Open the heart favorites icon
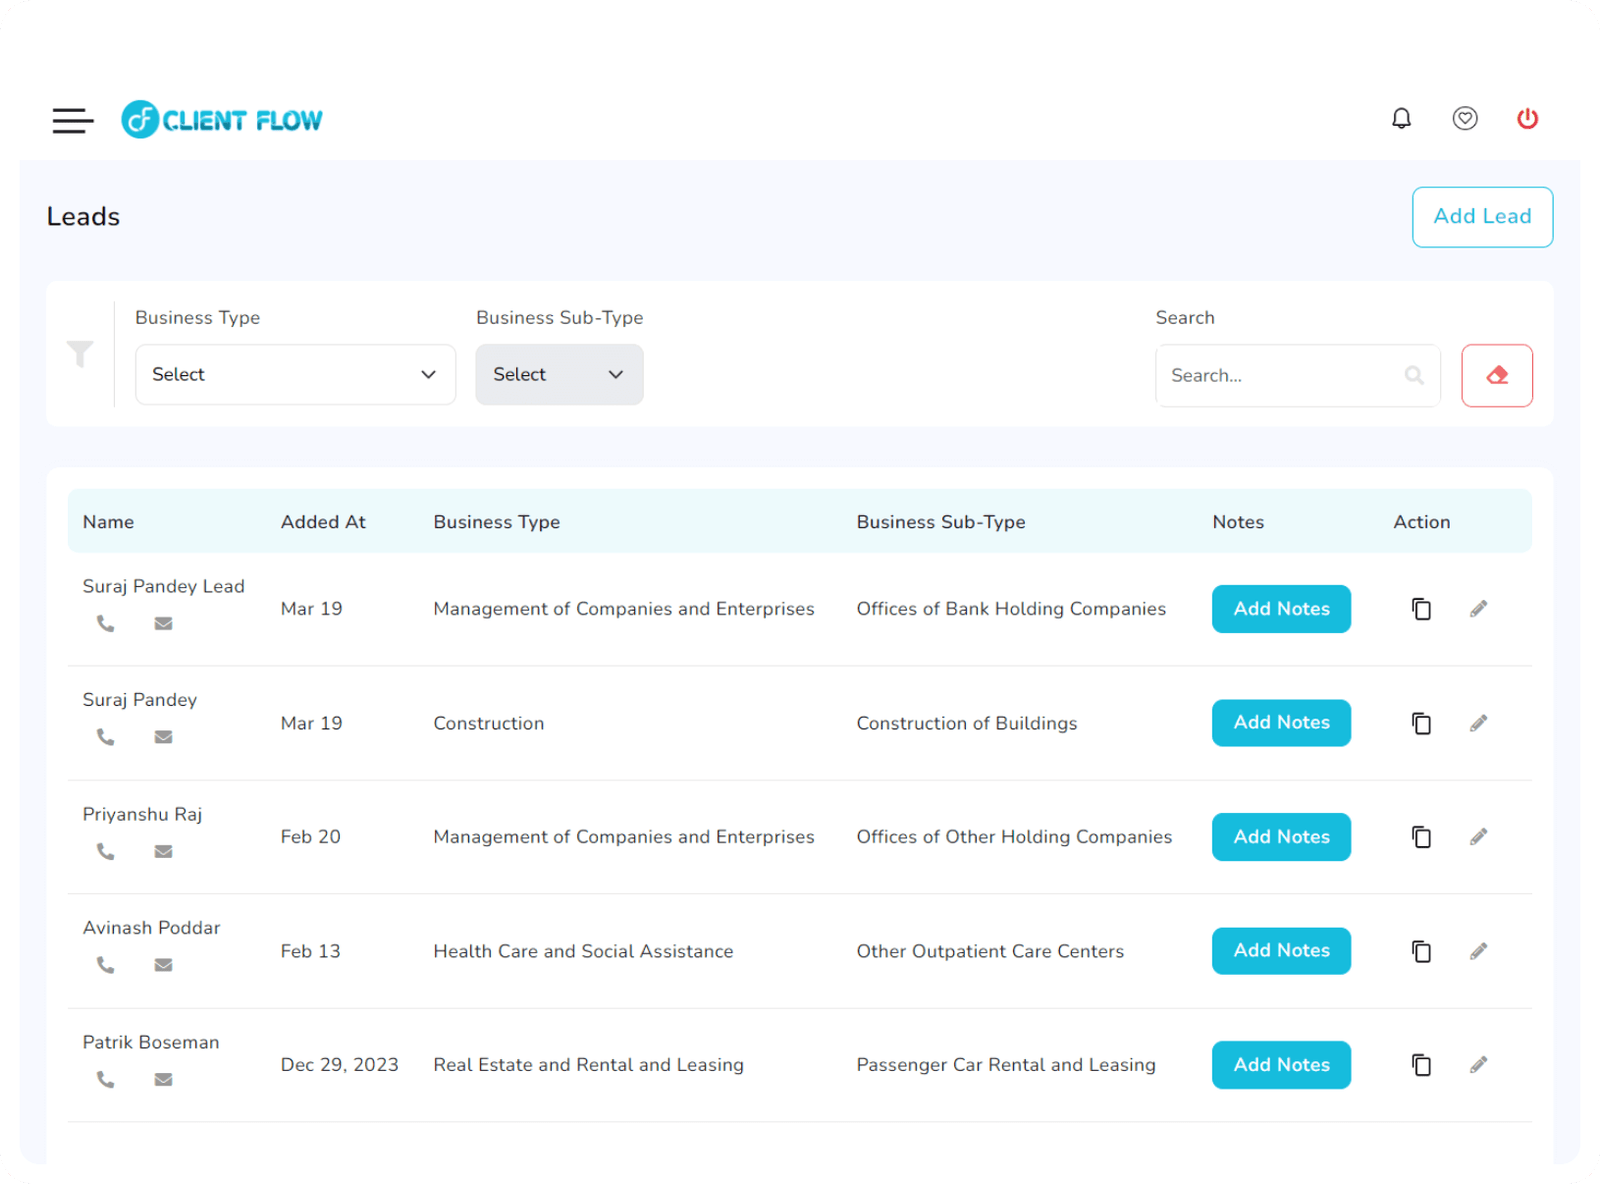This screenshot has width=1600, height=1184. pyautogui.click(x=1464, y=119)
